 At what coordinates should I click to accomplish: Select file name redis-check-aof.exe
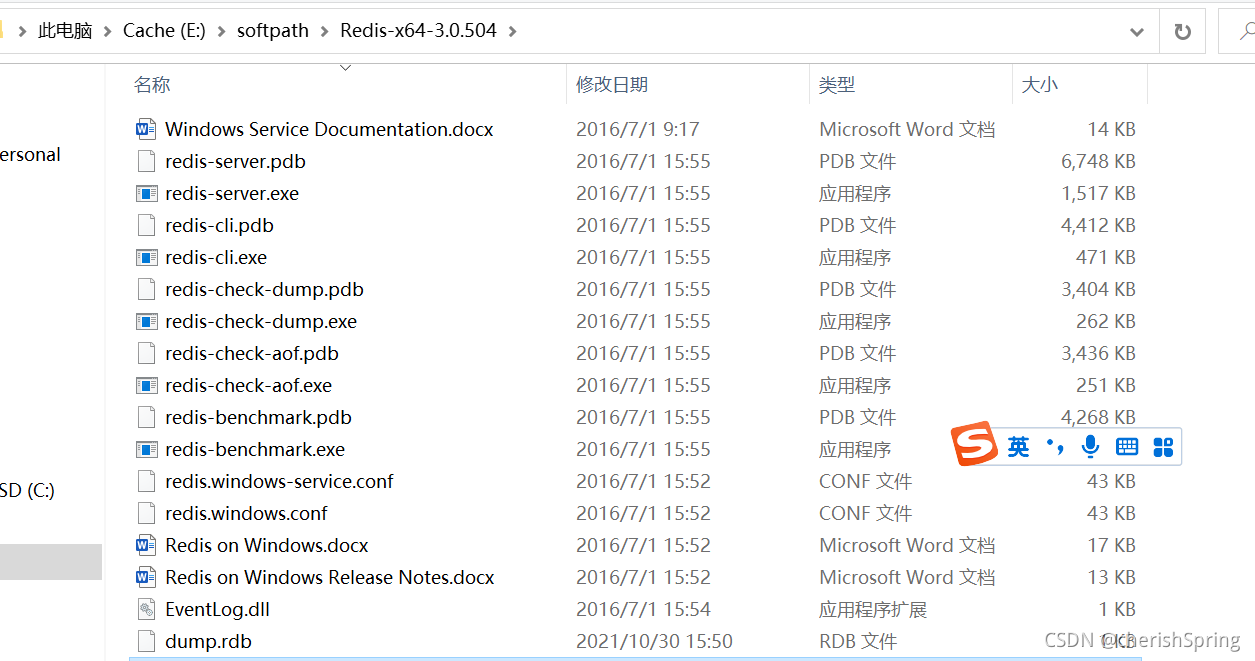click(248, 385)
